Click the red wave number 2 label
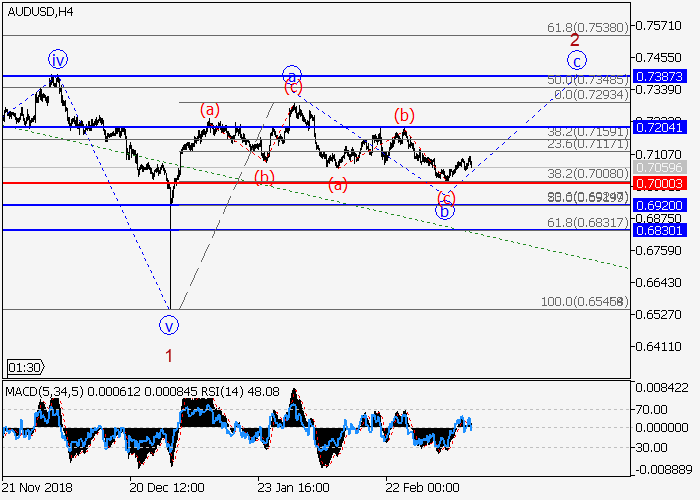This screenshot has width=700, height=500. coord(575,40)
